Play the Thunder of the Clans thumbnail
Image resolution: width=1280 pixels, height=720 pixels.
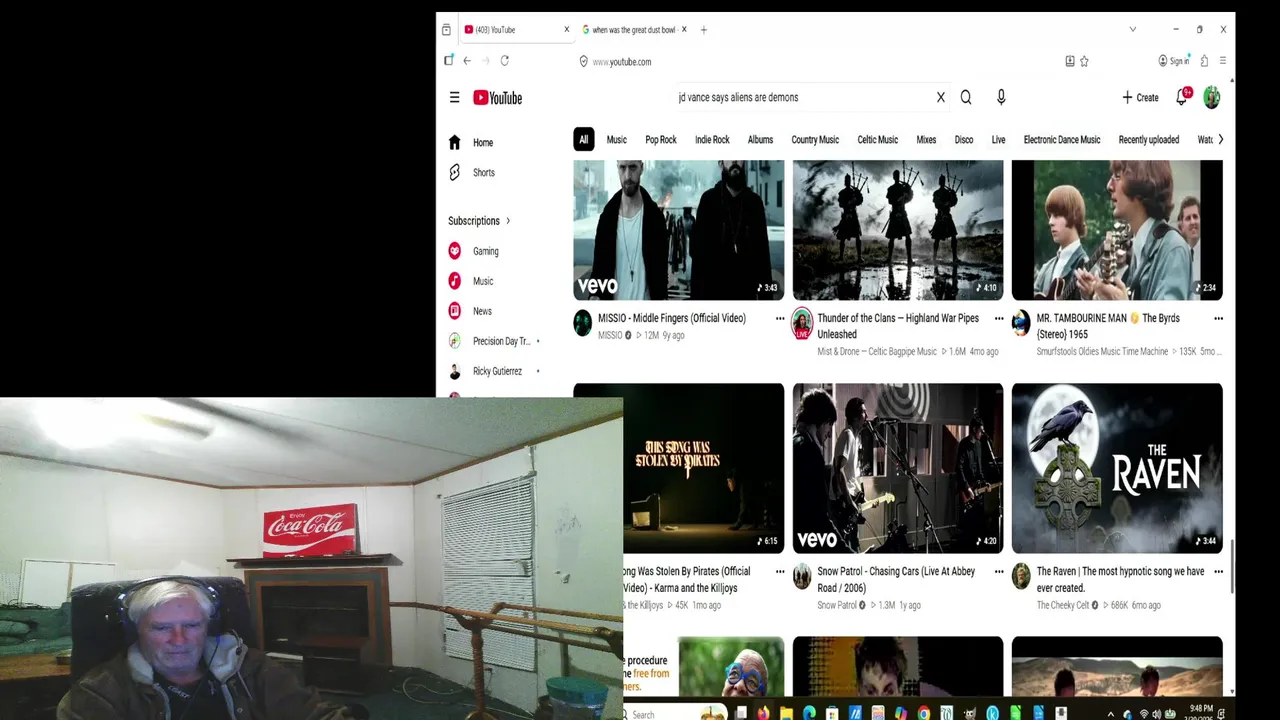[898, 230]
